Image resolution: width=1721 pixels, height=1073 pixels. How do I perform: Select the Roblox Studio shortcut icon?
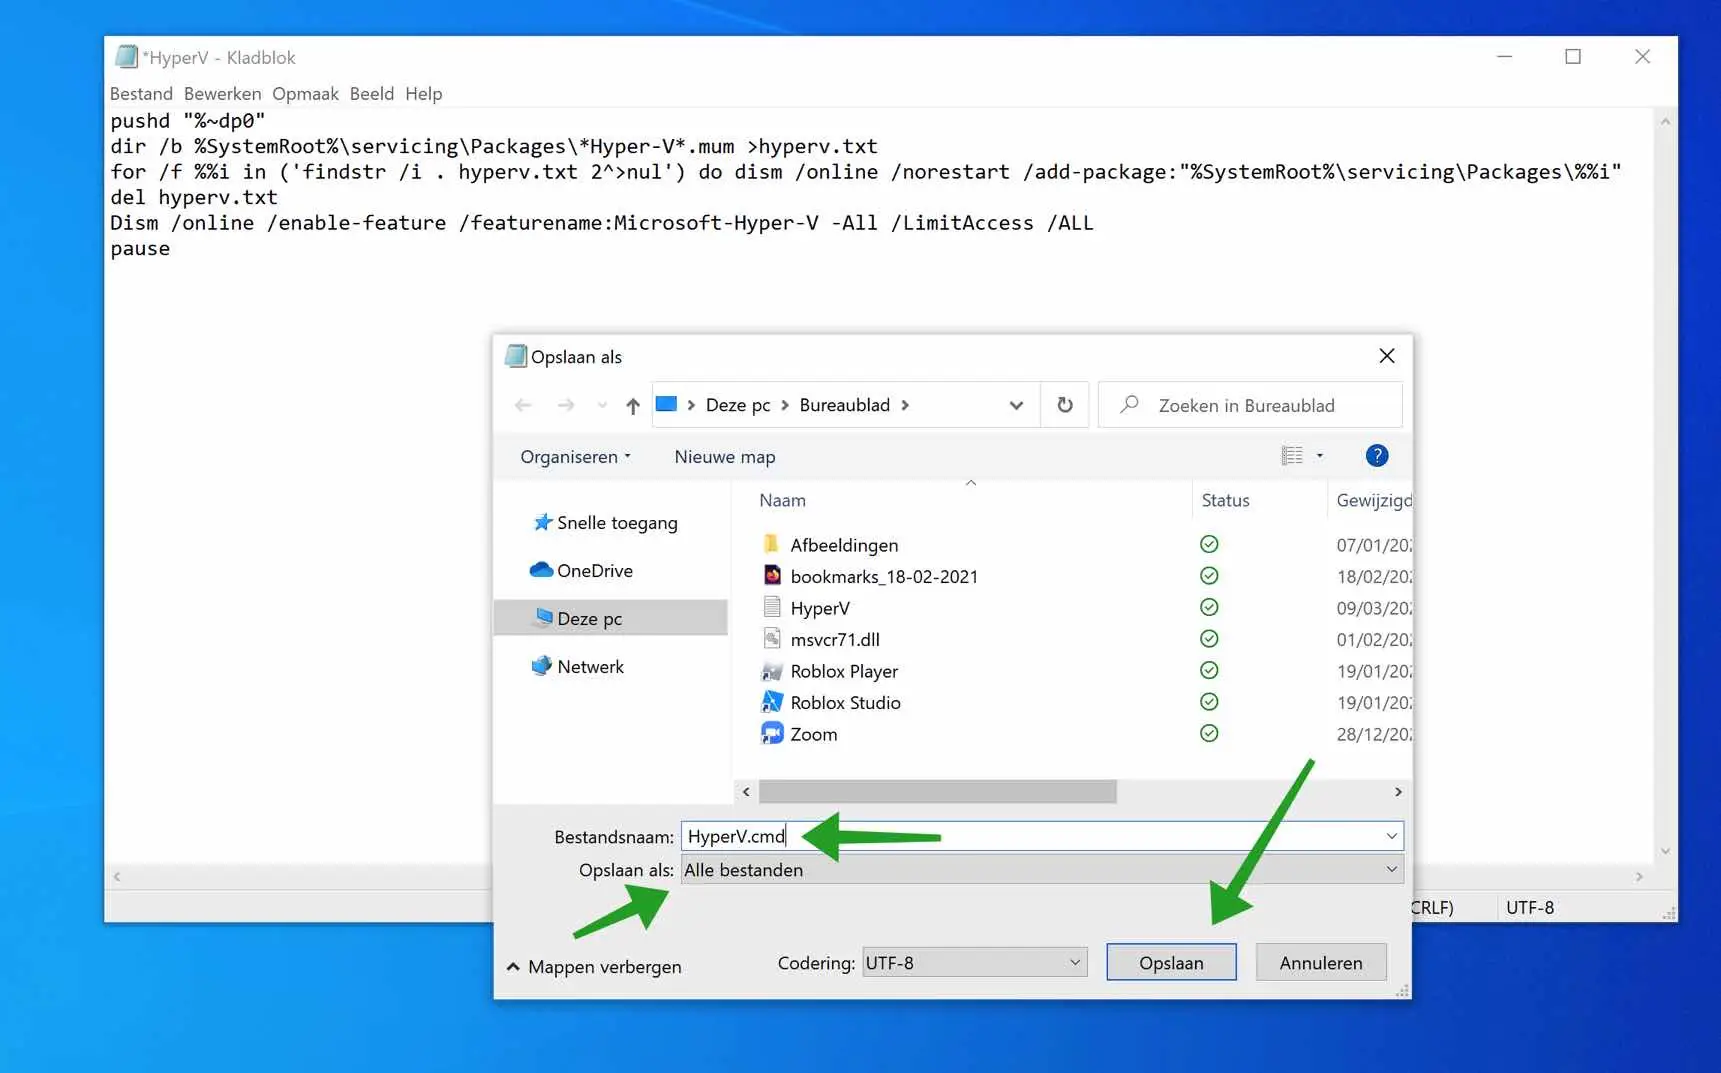(x=772, y=701)
